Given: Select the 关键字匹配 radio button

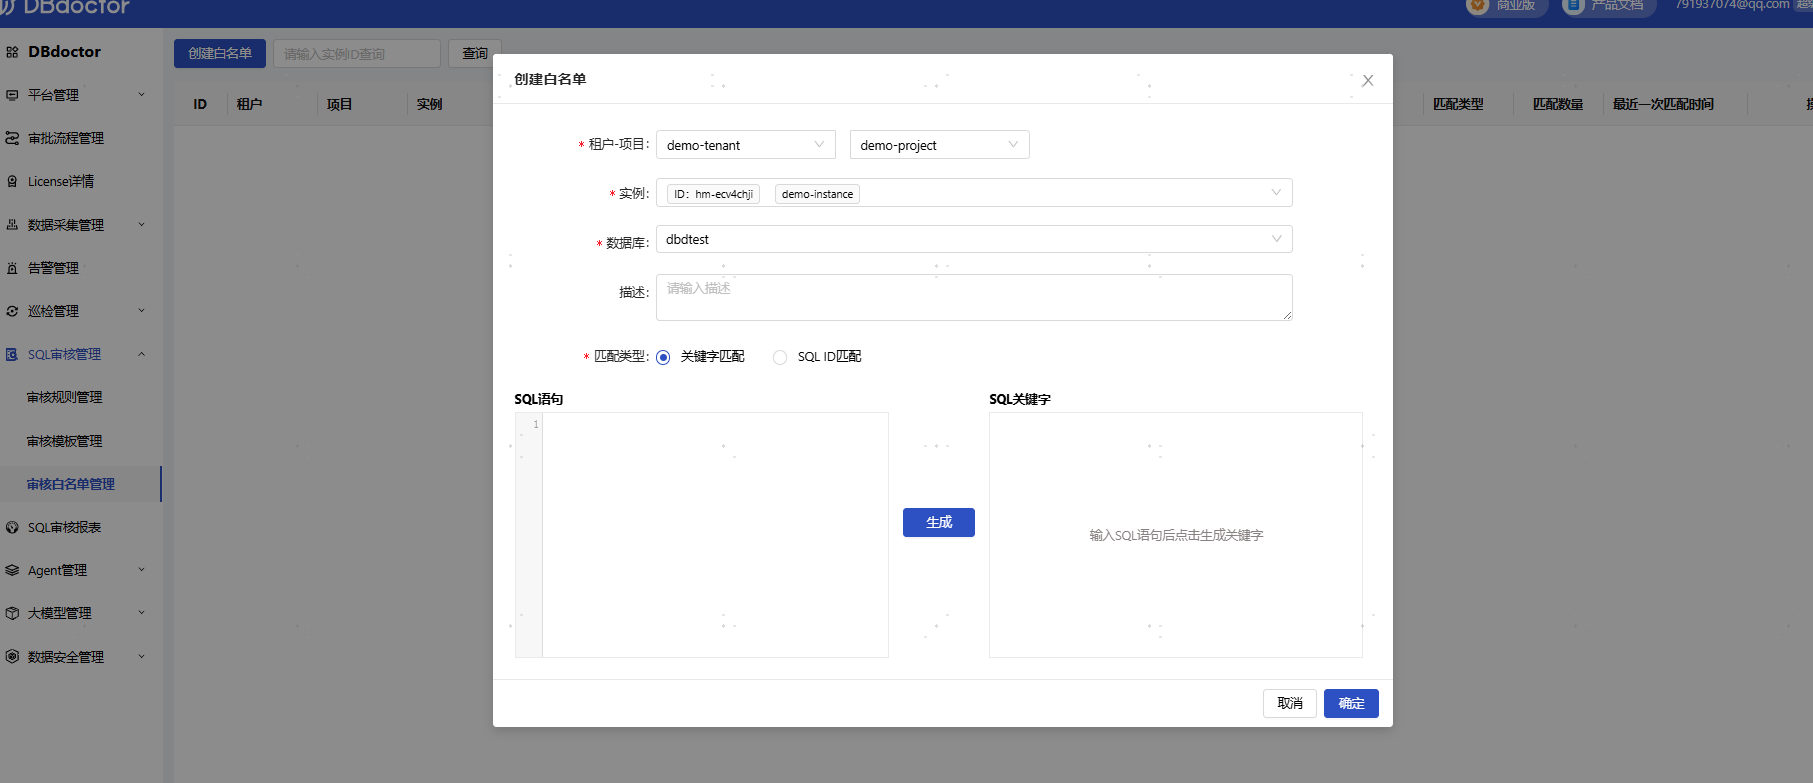Looking at the screenshot, I should (x=663, y=358).
